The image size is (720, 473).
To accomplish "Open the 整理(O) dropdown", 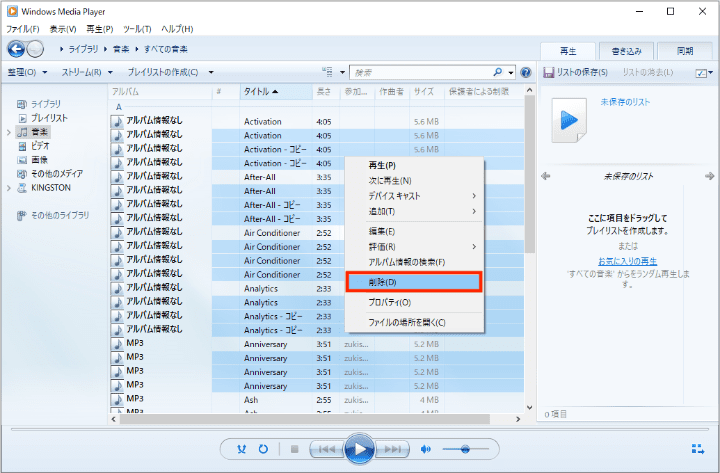I will [x=27, y=72].
